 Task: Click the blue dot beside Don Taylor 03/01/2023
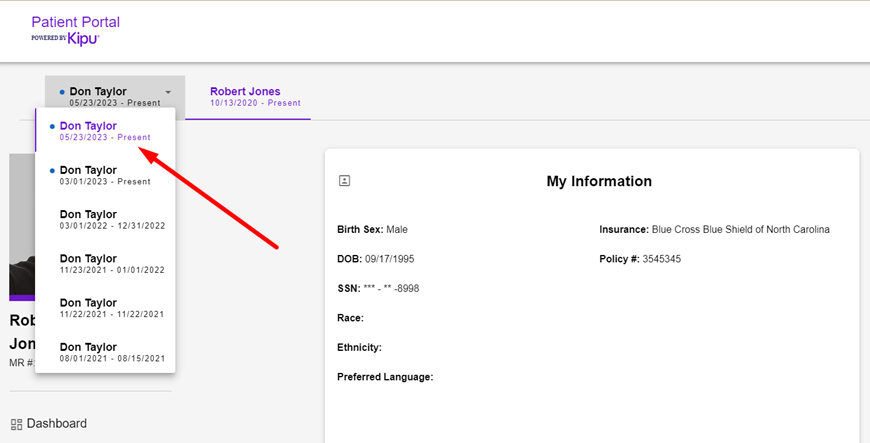[52, 170]
